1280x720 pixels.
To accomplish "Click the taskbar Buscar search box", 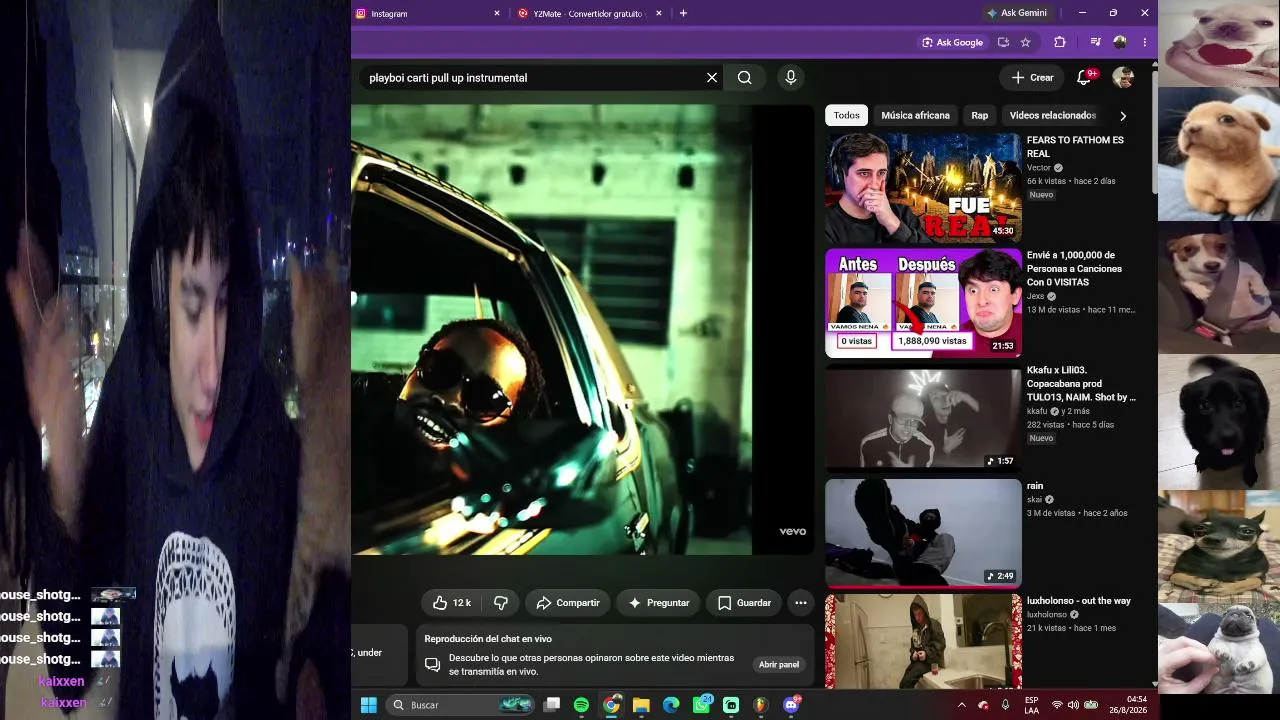I will [460, 705].
